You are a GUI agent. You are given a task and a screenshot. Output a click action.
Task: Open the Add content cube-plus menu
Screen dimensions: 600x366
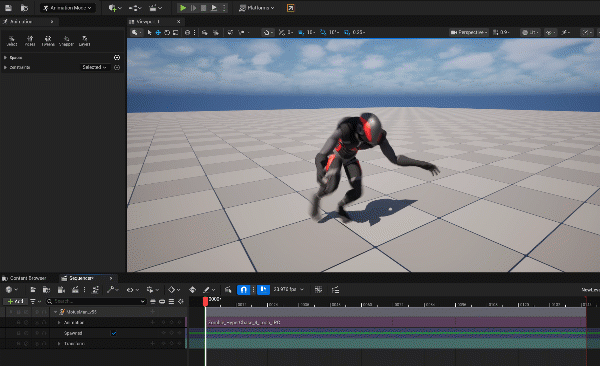pyautogui.click(x=114, y=8)
